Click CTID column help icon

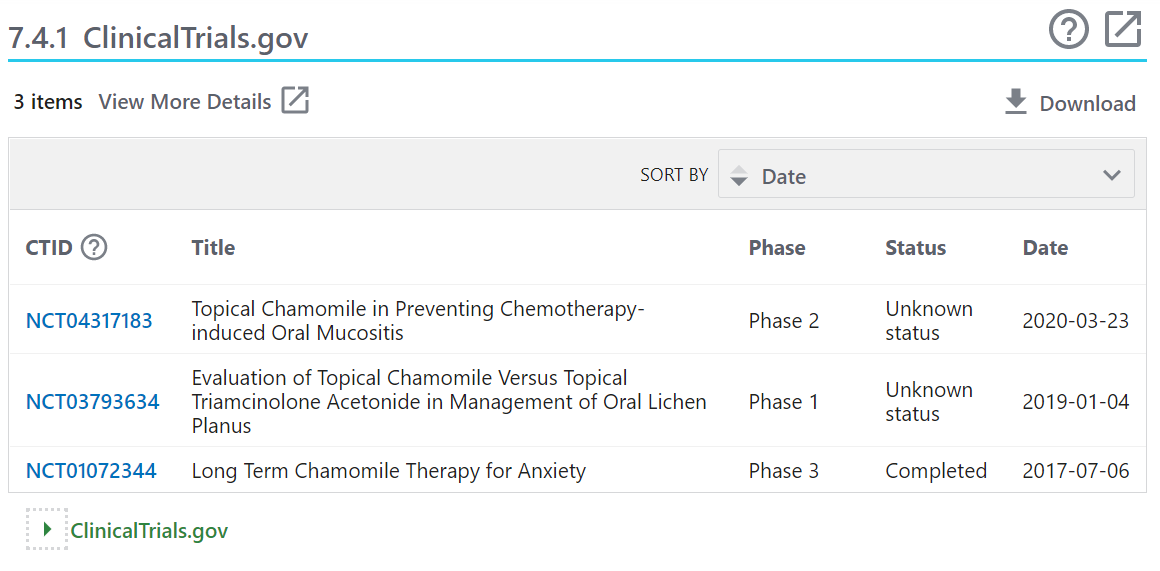click(x=94, y=247)
